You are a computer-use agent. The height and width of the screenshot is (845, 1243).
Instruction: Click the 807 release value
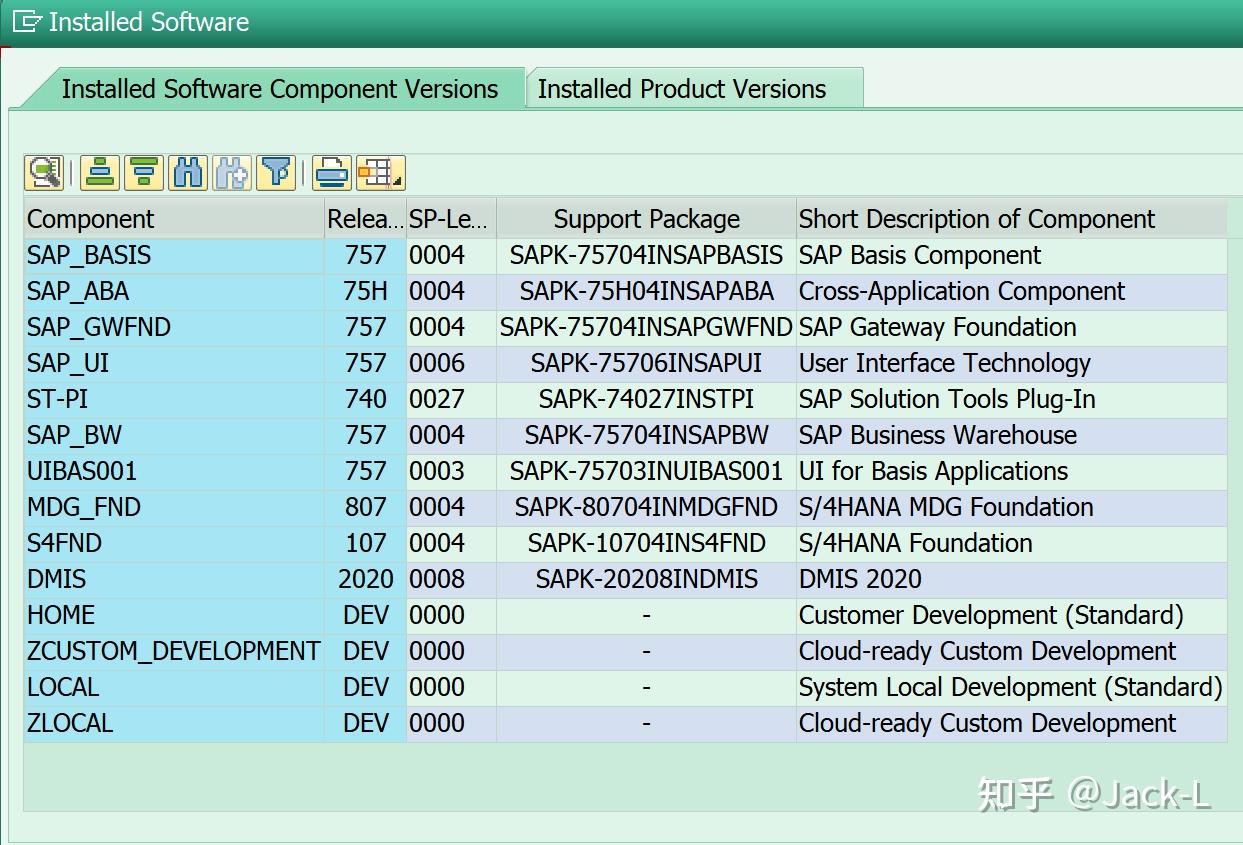365,507
